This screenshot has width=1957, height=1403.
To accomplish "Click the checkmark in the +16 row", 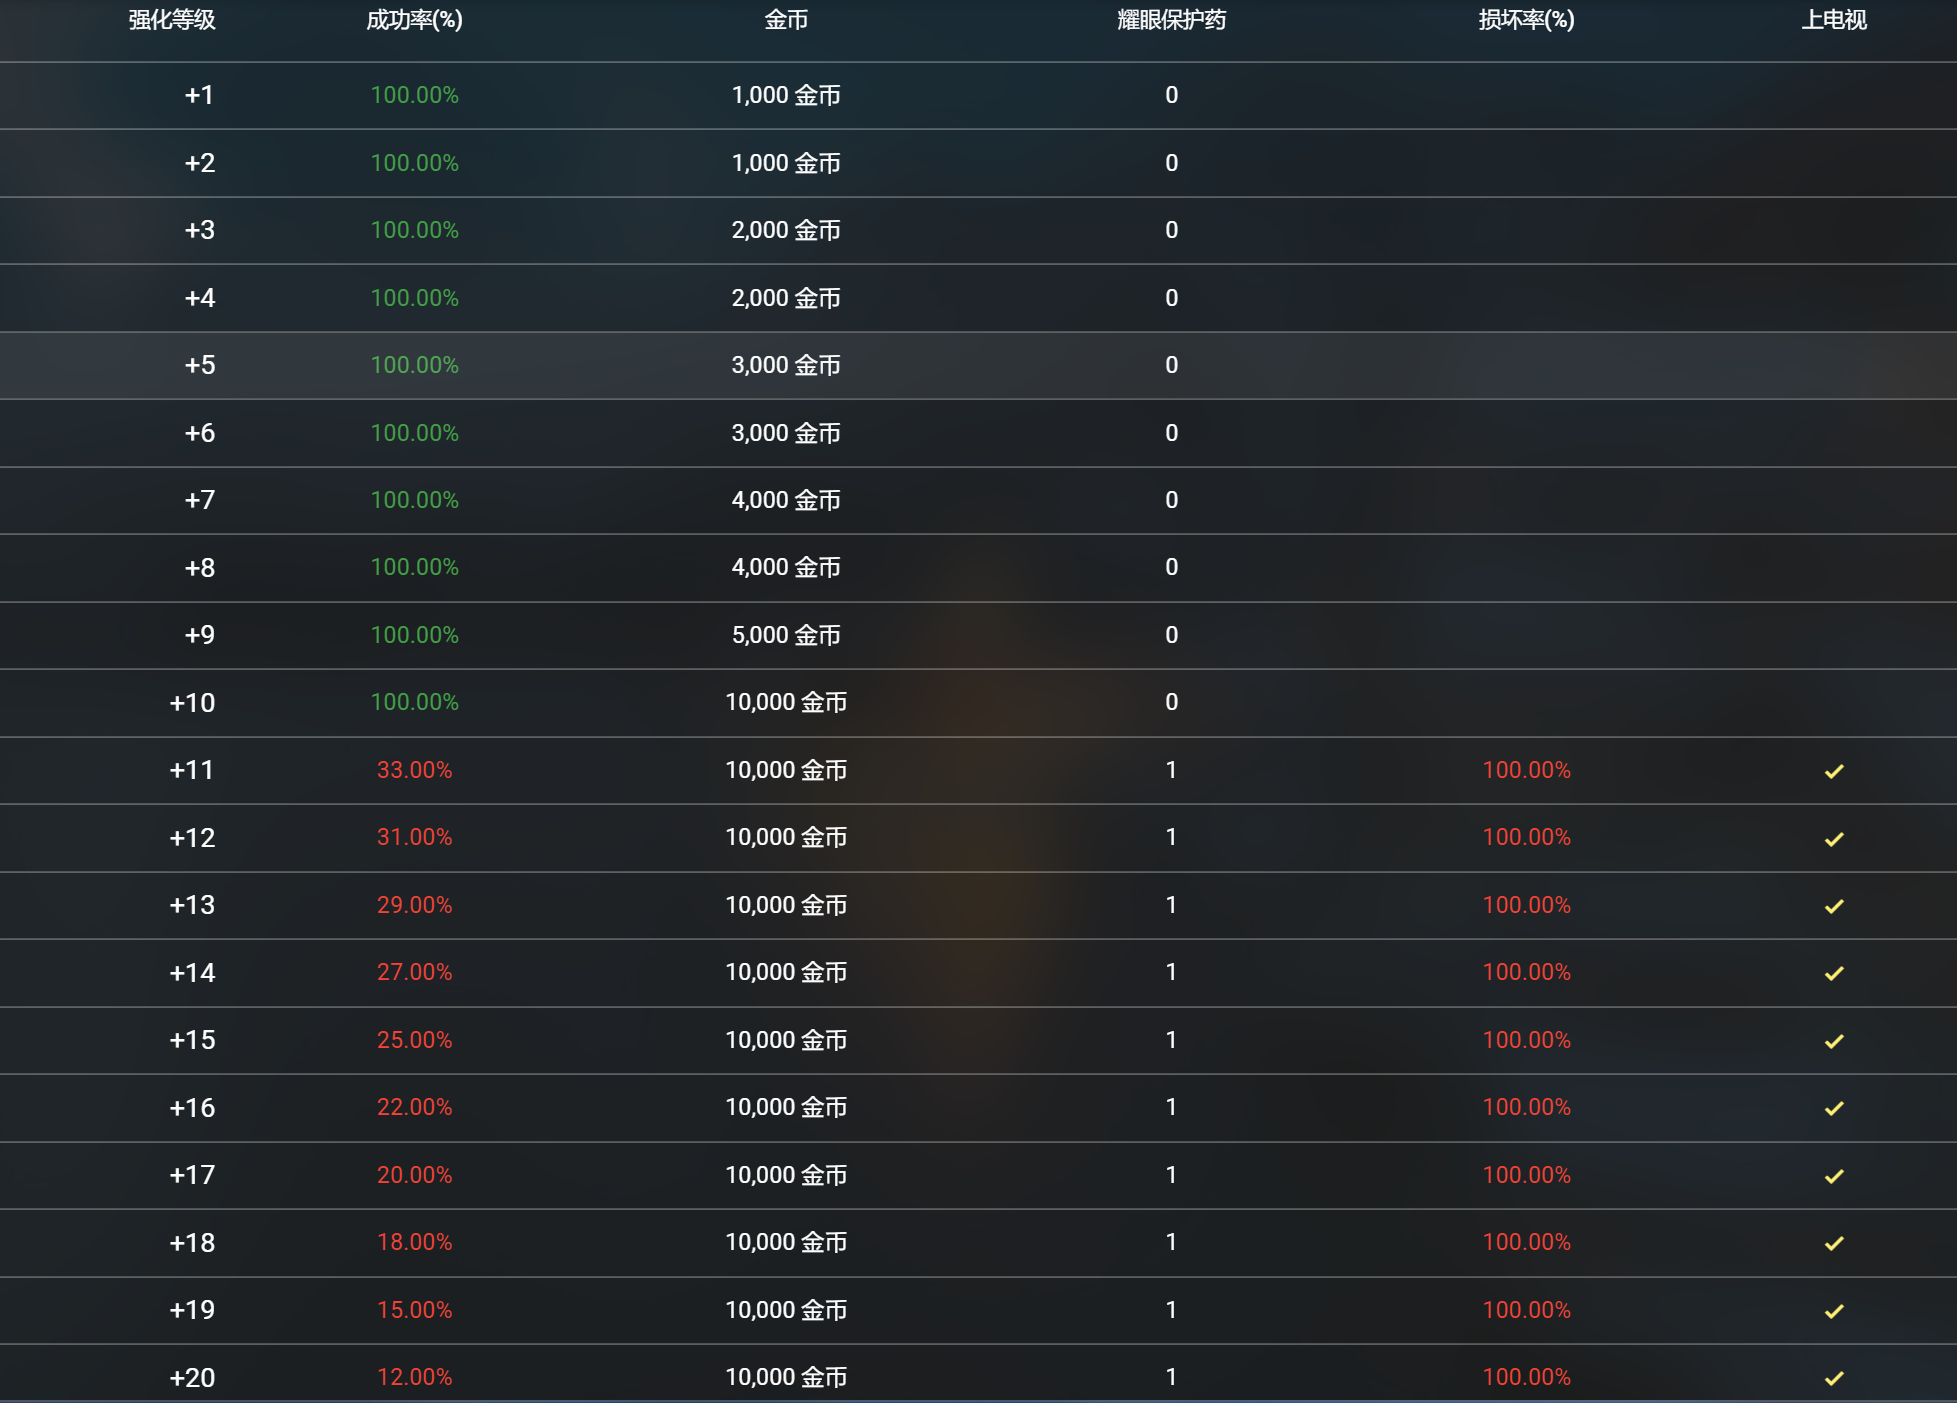I will [x=1833, y=1108].
